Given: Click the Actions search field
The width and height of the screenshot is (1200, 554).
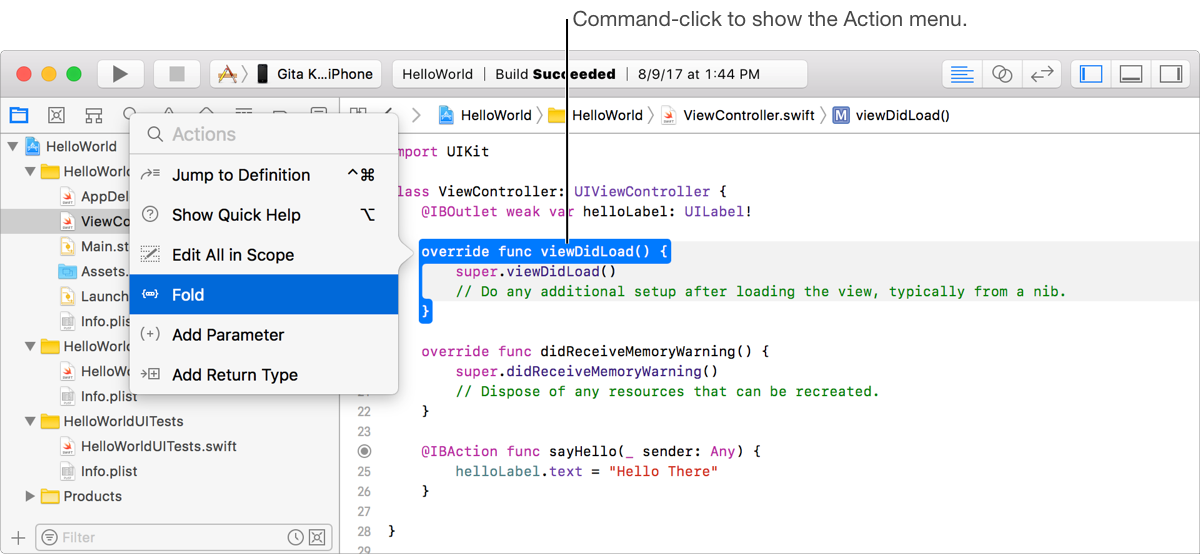Looking at the screenshot, I should 264,134.
